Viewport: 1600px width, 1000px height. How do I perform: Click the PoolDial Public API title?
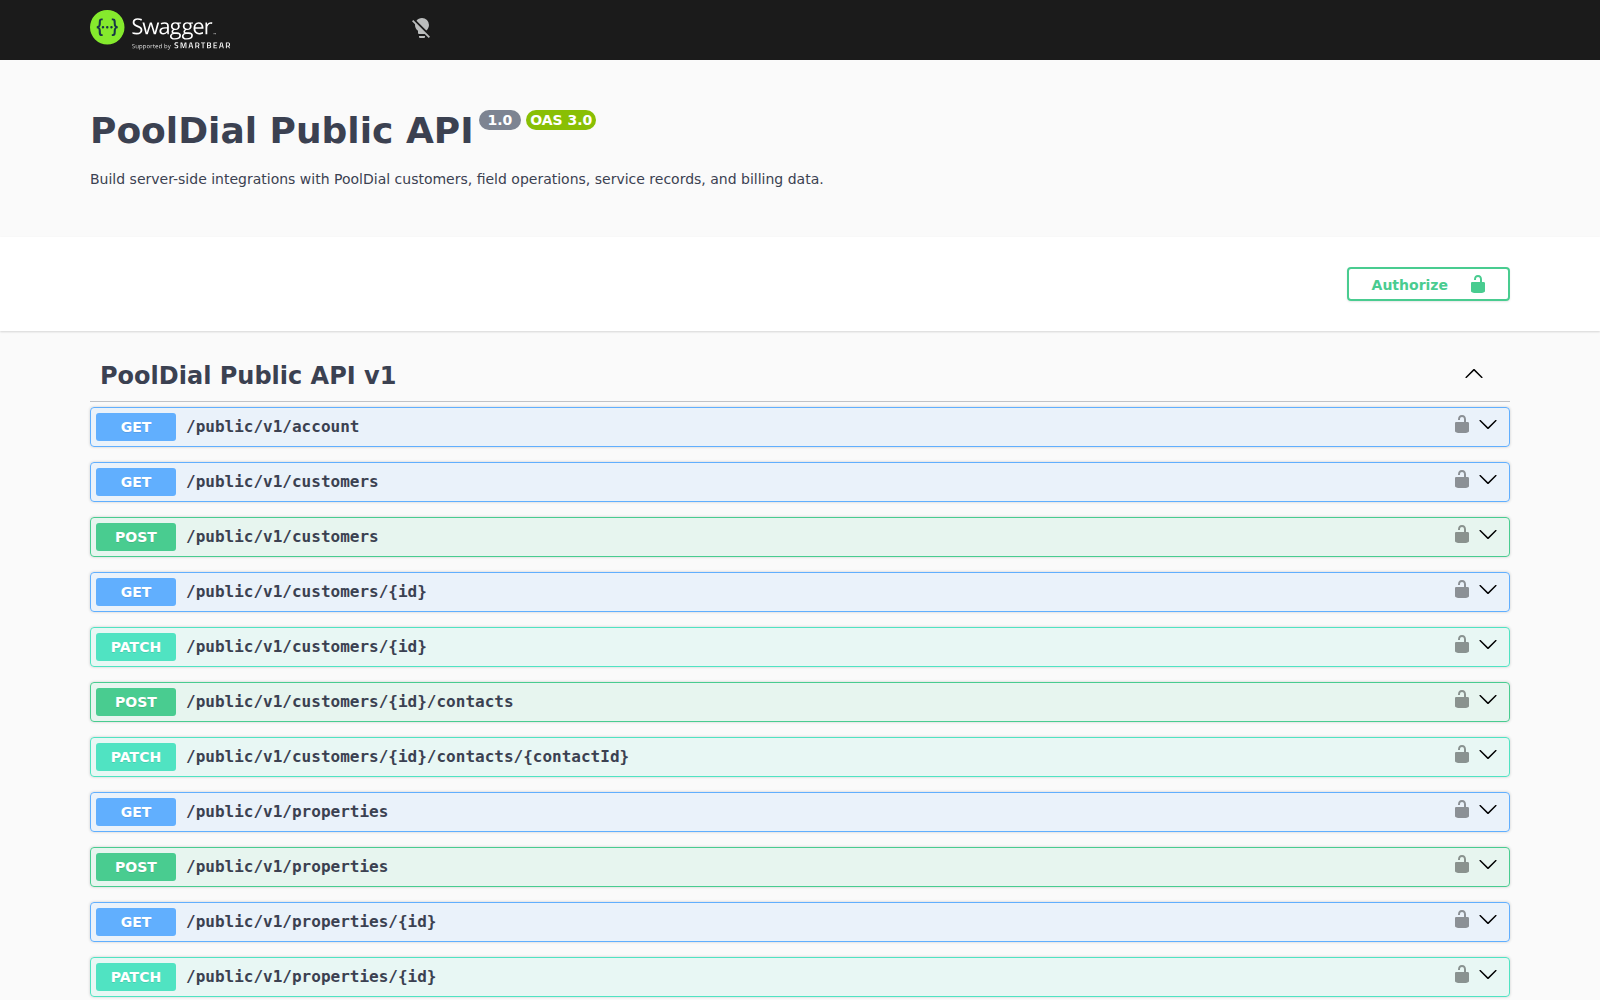click(x=281, y=130)
